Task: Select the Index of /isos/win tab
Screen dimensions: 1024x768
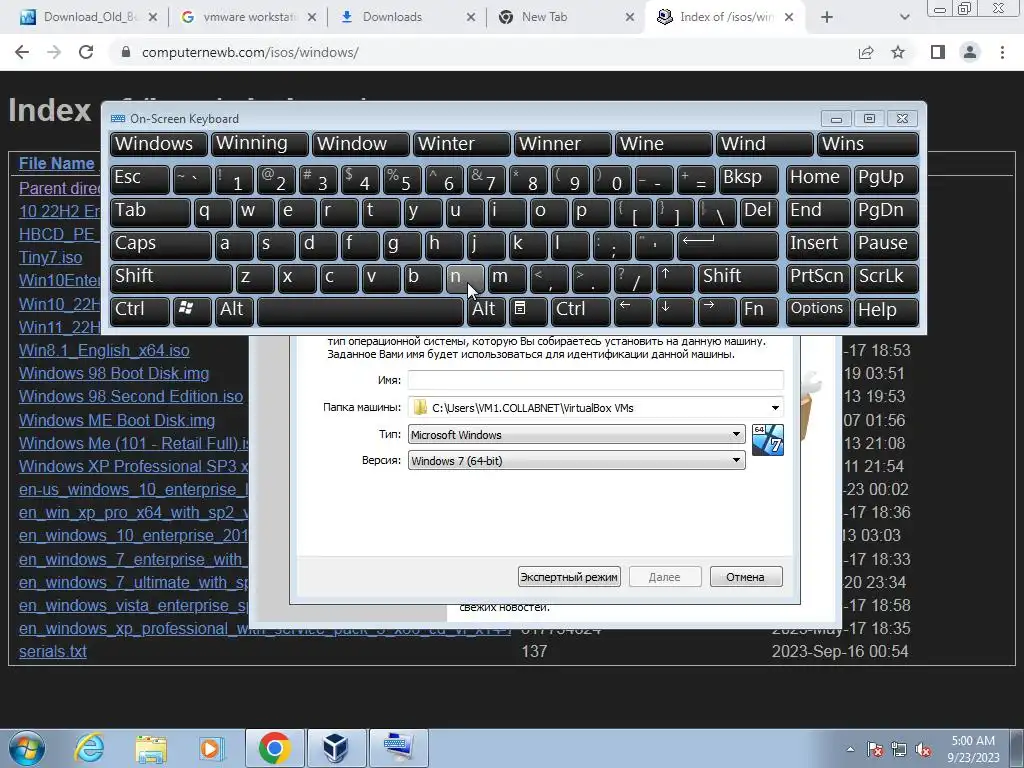Action: pos(725,17)
